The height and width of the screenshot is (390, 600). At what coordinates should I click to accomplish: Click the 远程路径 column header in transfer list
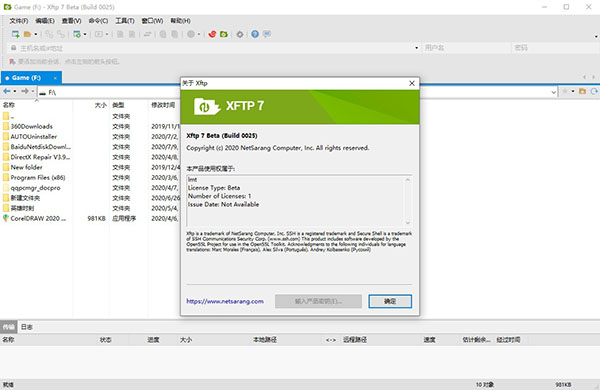355,339
